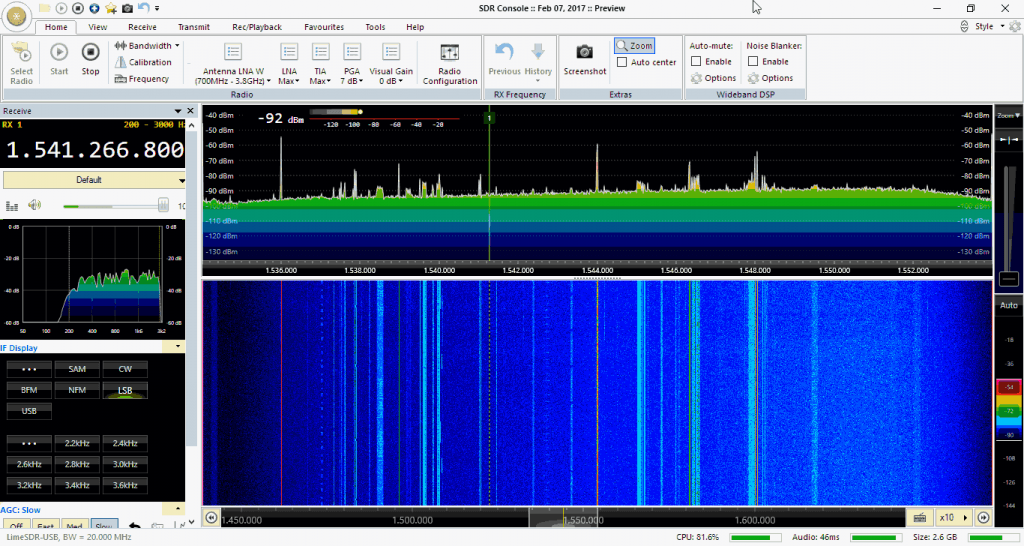Check the Noise Blanker Enable box
This screenshot has width=1024, height=546.
coord(753,62)
